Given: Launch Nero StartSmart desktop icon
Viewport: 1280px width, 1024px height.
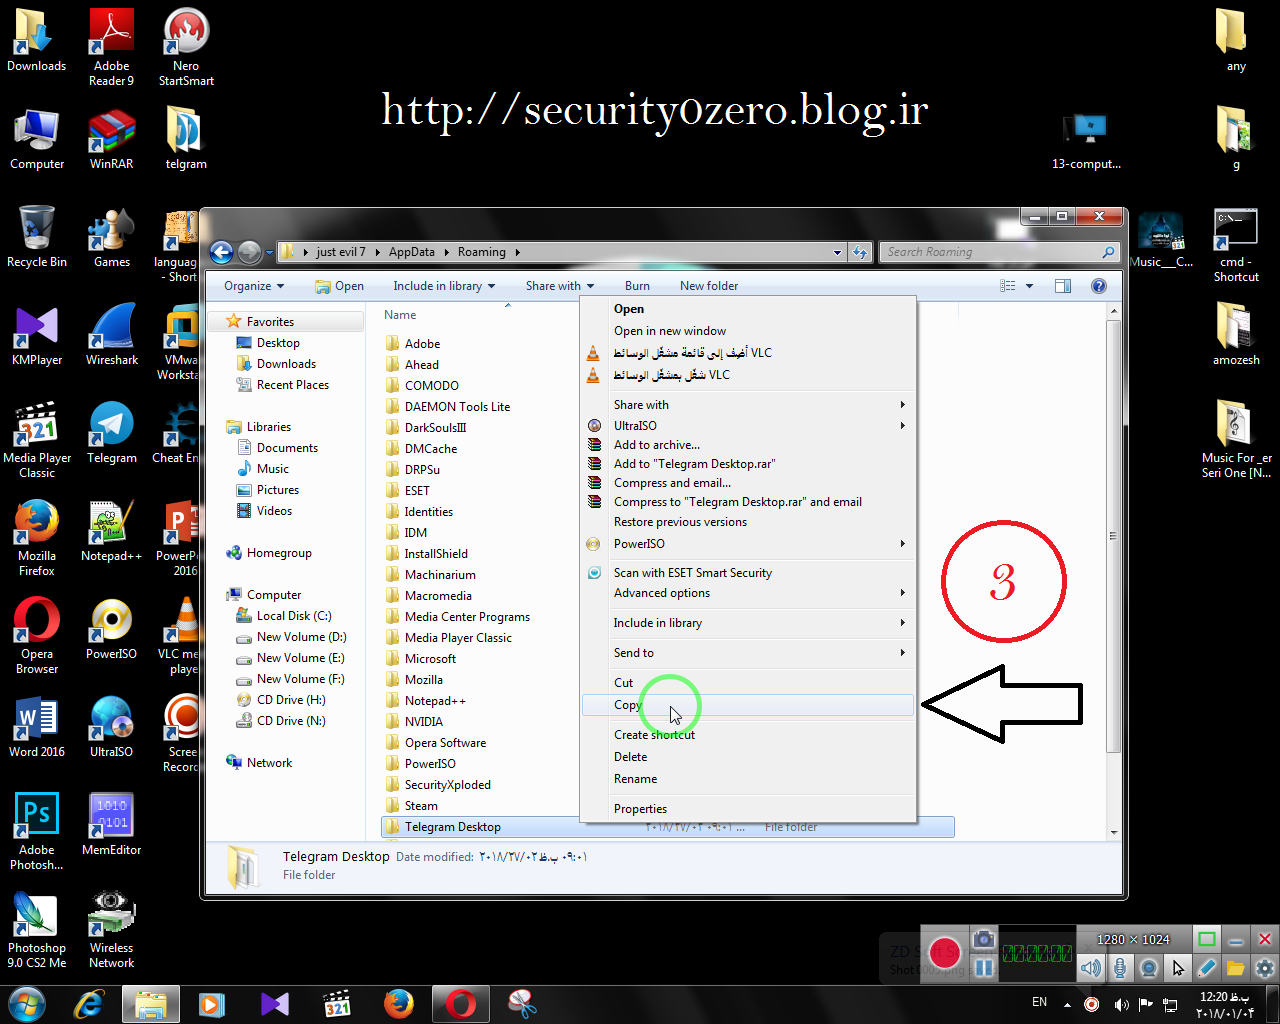Looking at the screenshot, I should pos(186,48).
